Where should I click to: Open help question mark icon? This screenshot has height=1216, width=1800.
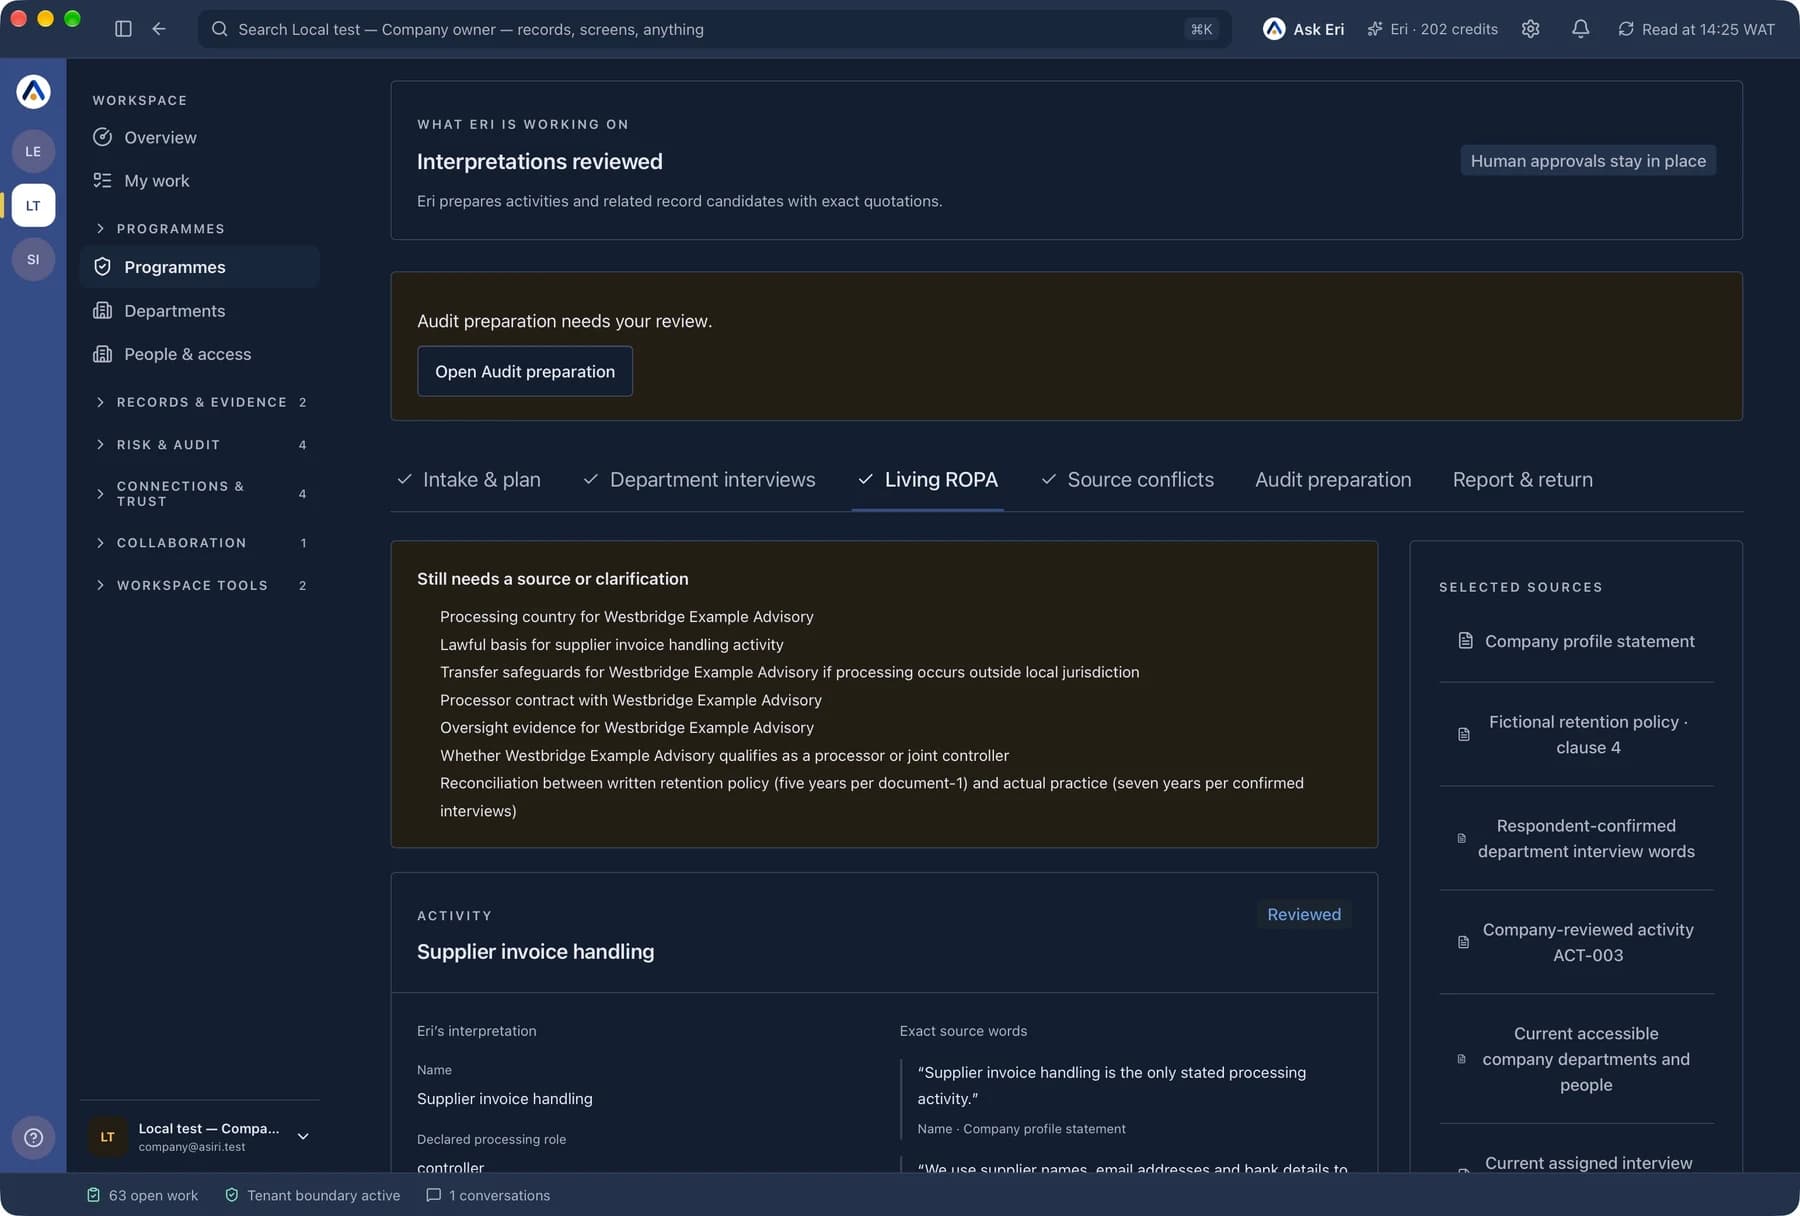click(x=33, y=1137)
